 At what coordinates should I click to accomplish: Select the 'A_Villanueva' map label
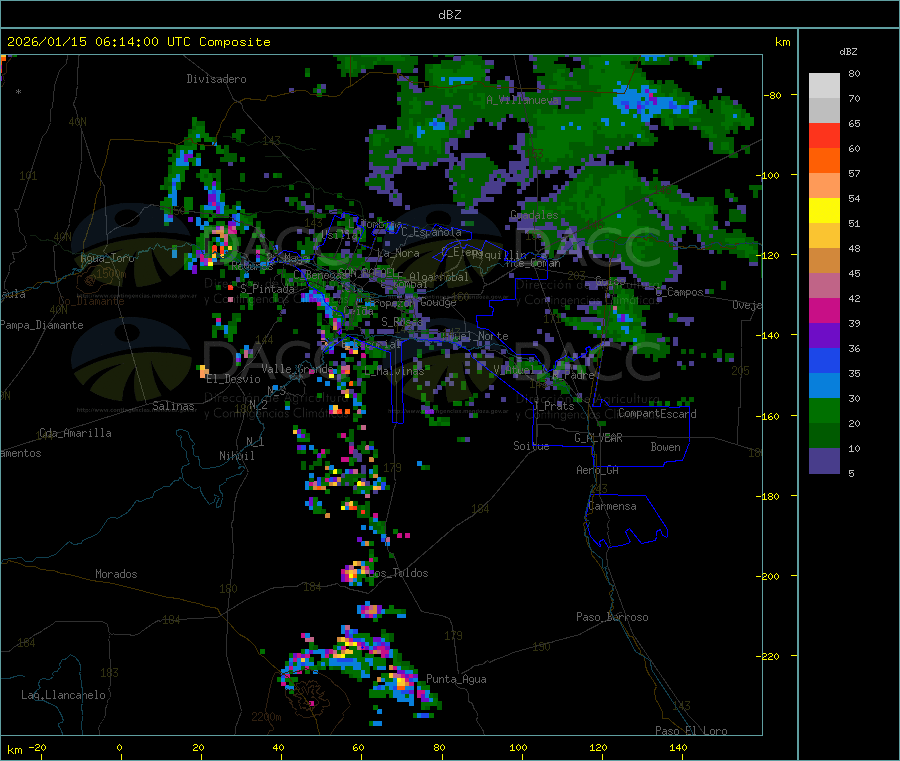[x=522, y=100]
